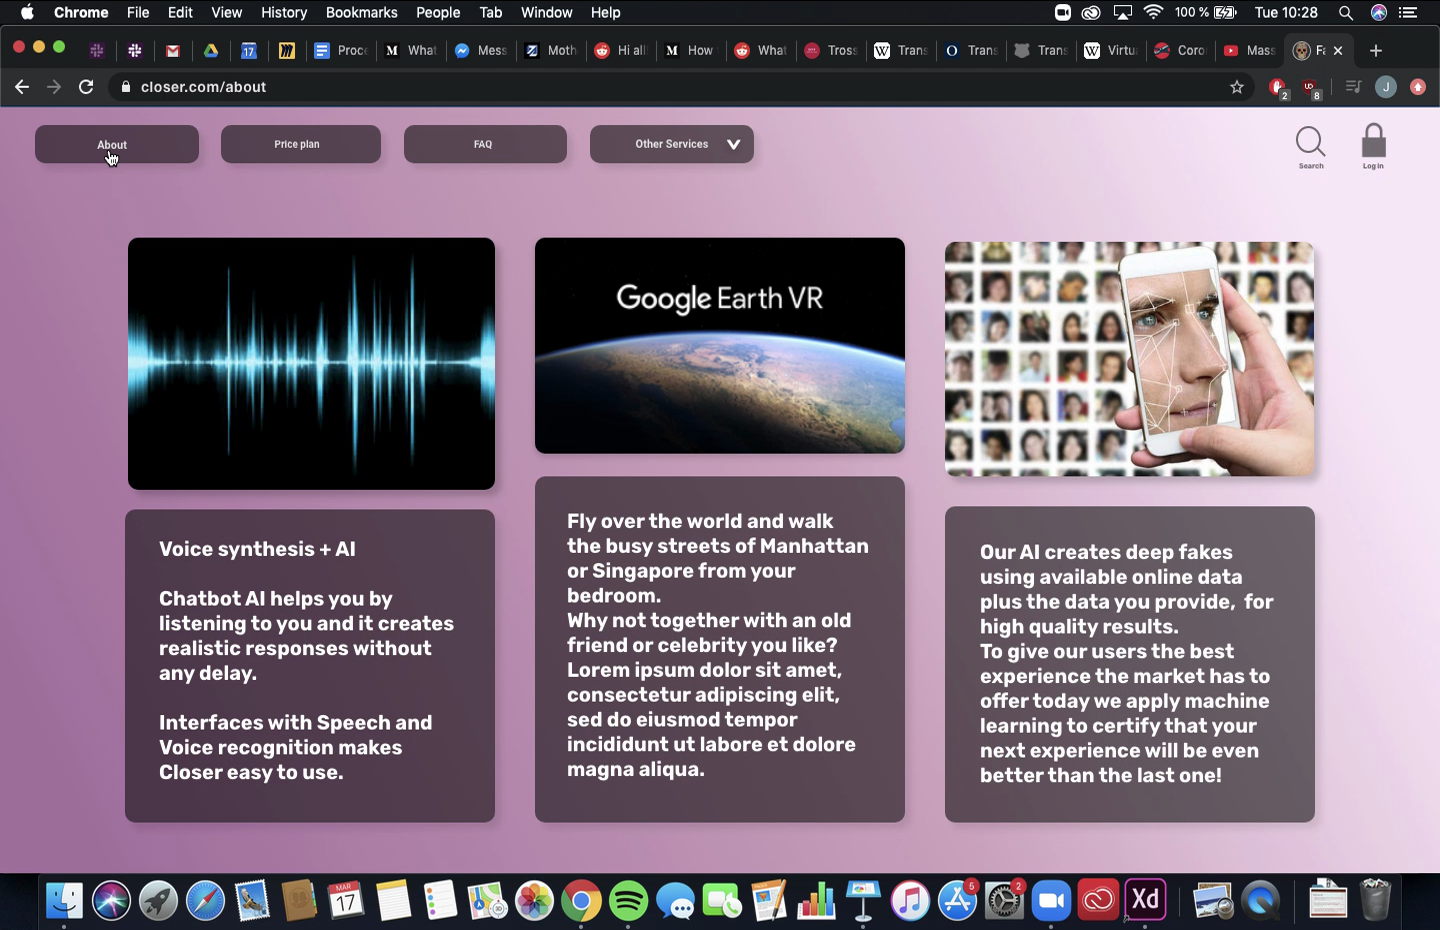Switch to the Google Drive pinned tab
Image resolution: width=1440 pixels, height=930 pixels.
point(211,50)
